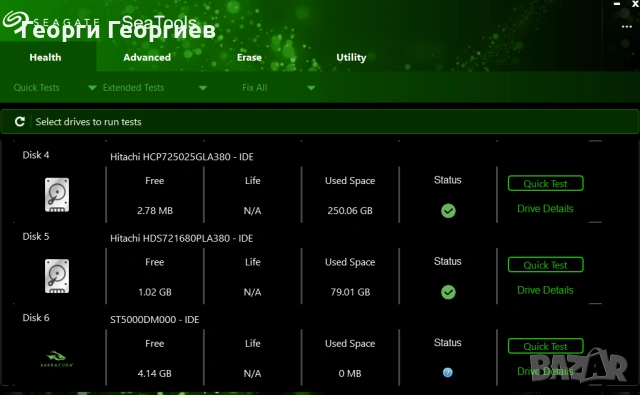
Task: Click the 250.06 GB used space value
Action: (x=350, y=211)
